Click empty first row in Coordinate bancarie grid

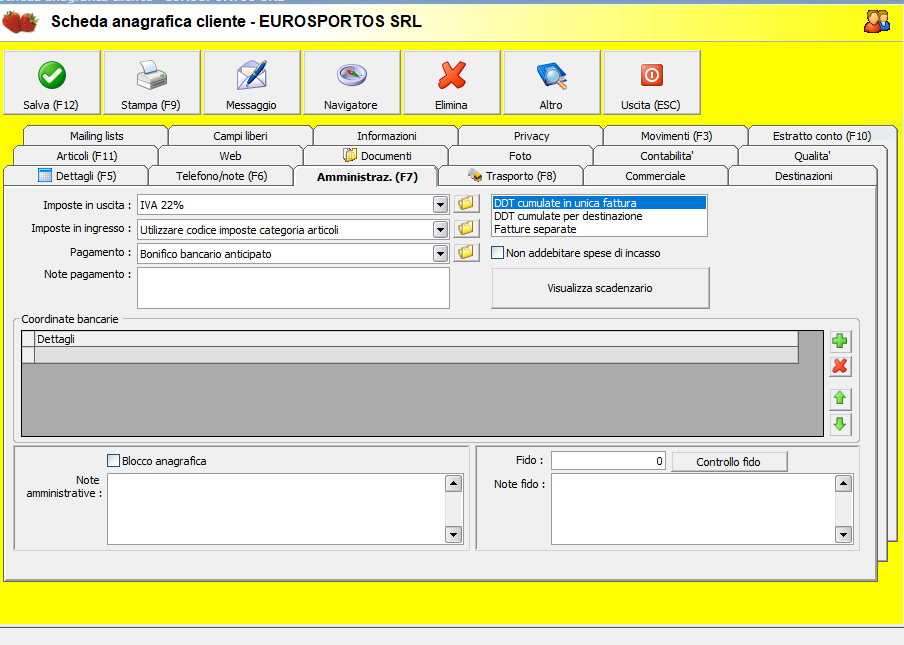click(x=416, y=355)
